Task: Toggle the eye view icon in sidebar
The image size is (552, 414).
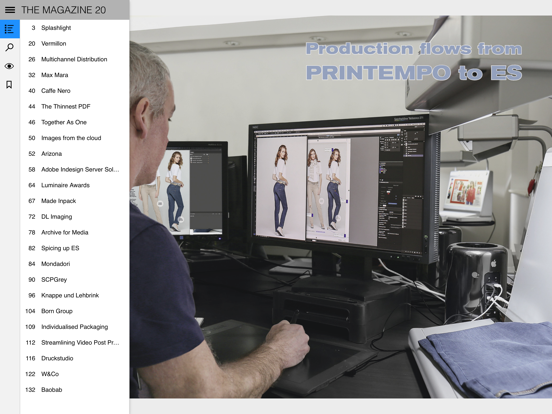Action: [10, 66]
